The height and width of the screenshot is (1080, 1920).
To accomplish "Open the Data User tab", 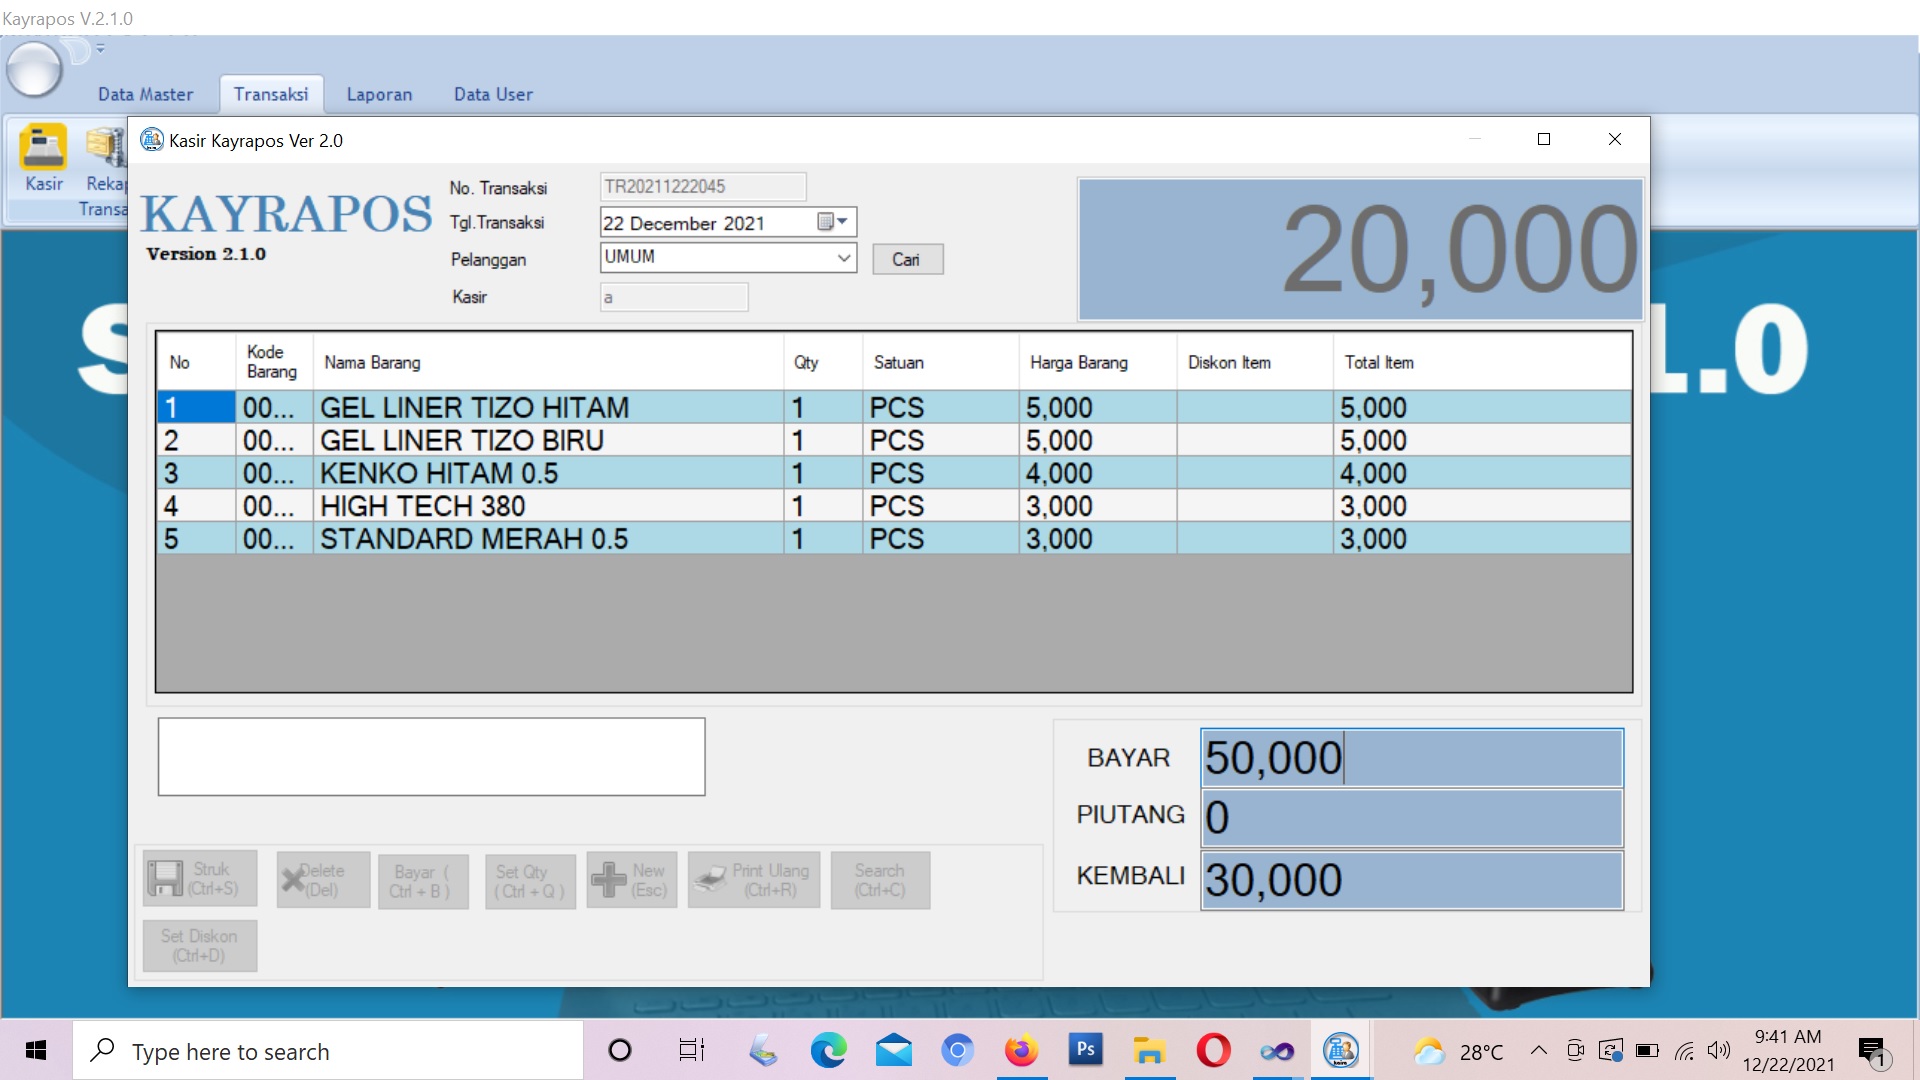I will click(493, 94).
